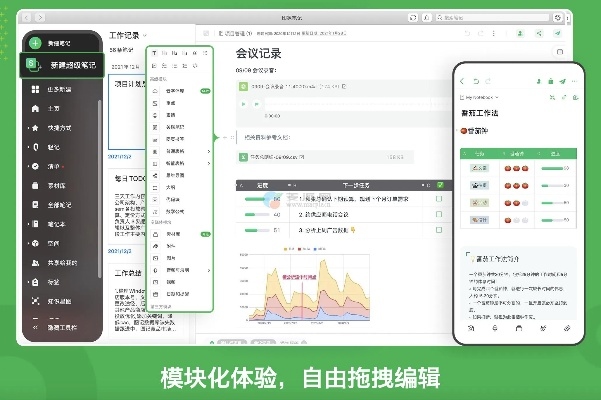Open the vertical three-dot more menu in editor
Image resolution: width=601 pixels, height=400 pixels.
[494, 33]
